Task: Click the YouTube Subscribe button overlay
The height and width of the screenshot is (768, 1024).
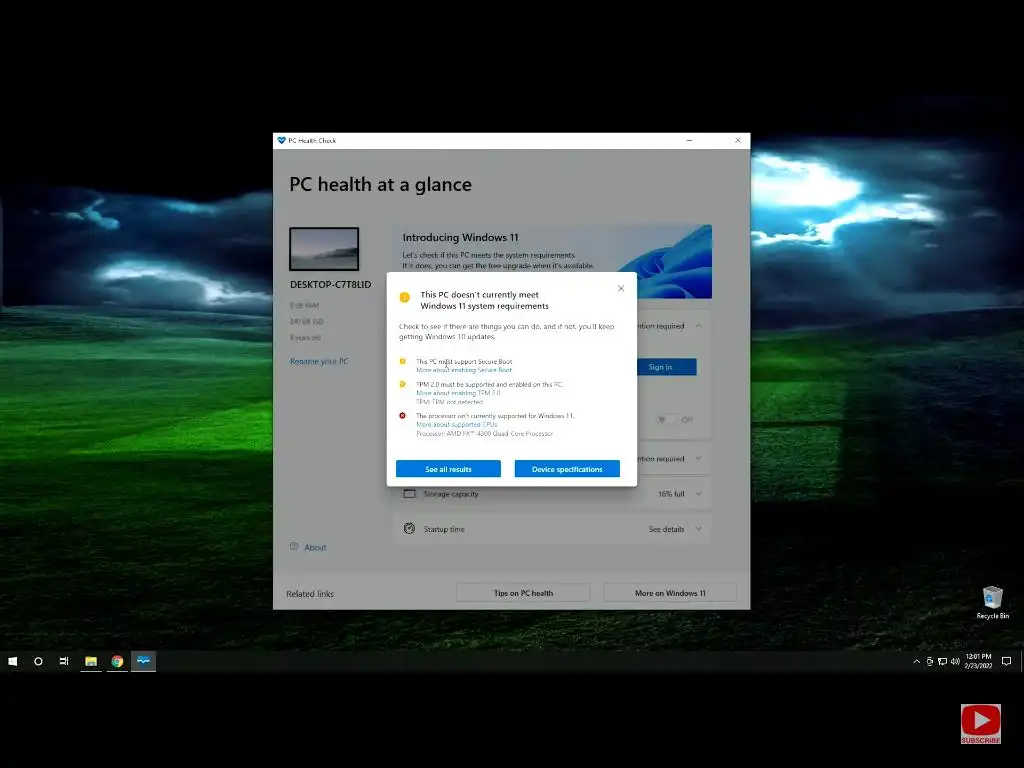Action: (980, 724)
